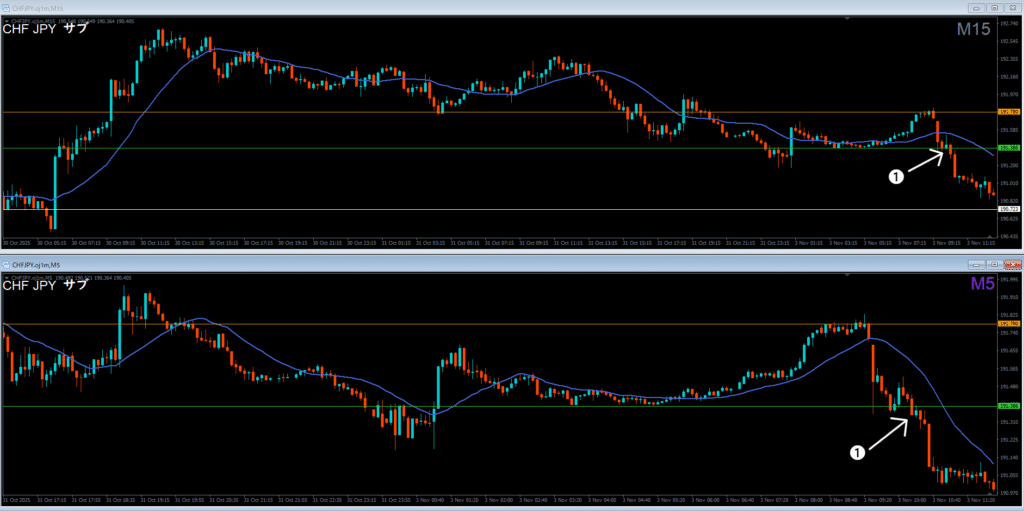Click circled number 1 marker on M15 chart
Image resolution: width=1024 pixels, height=511 pixels.
point(896,176)
